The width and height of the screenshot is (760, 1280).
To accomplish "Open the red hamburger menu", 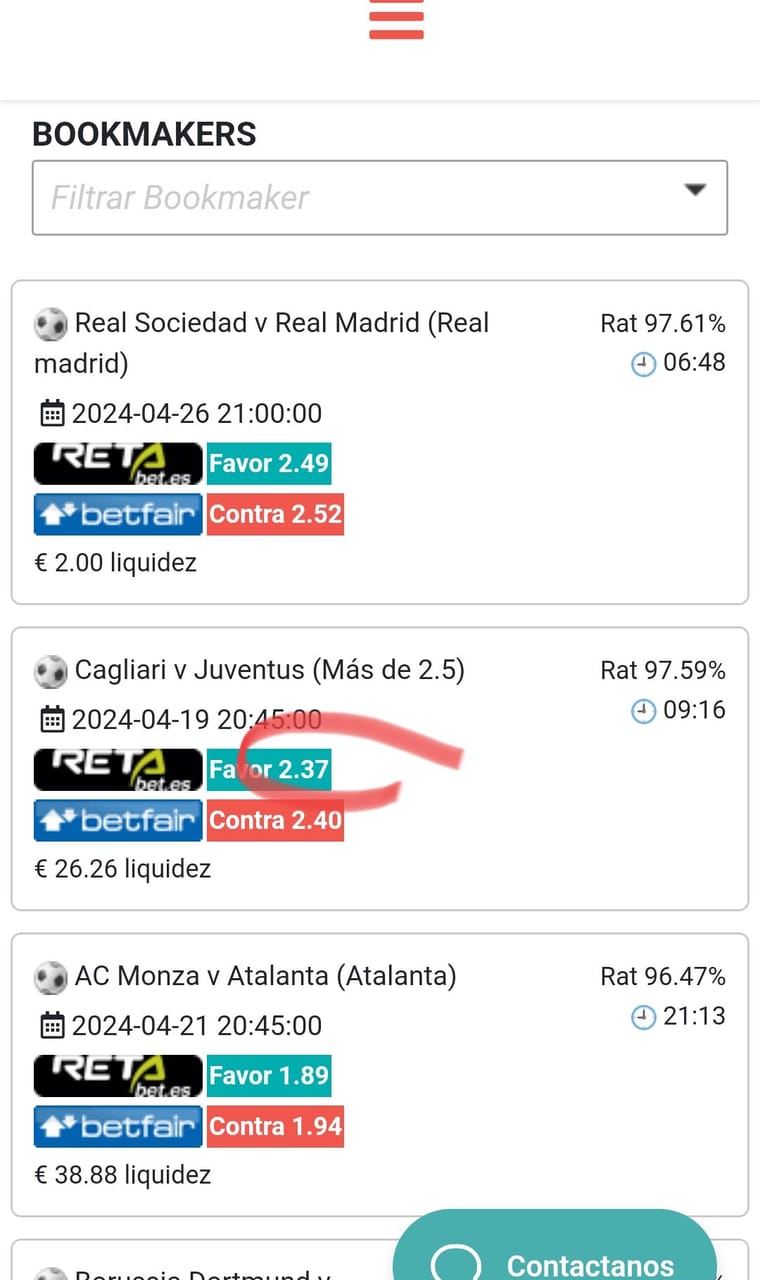I will tap(397, 18).
